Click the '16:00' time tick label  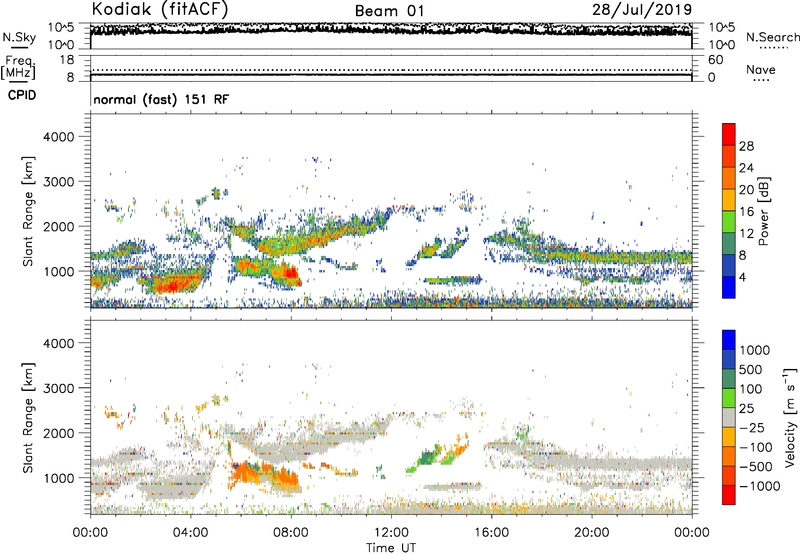click(491, 533)
